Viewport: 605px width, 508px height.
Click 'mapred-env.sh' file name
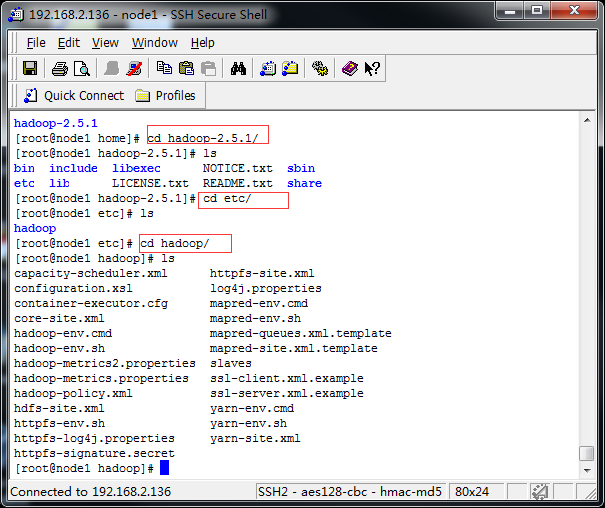(255, 318)
